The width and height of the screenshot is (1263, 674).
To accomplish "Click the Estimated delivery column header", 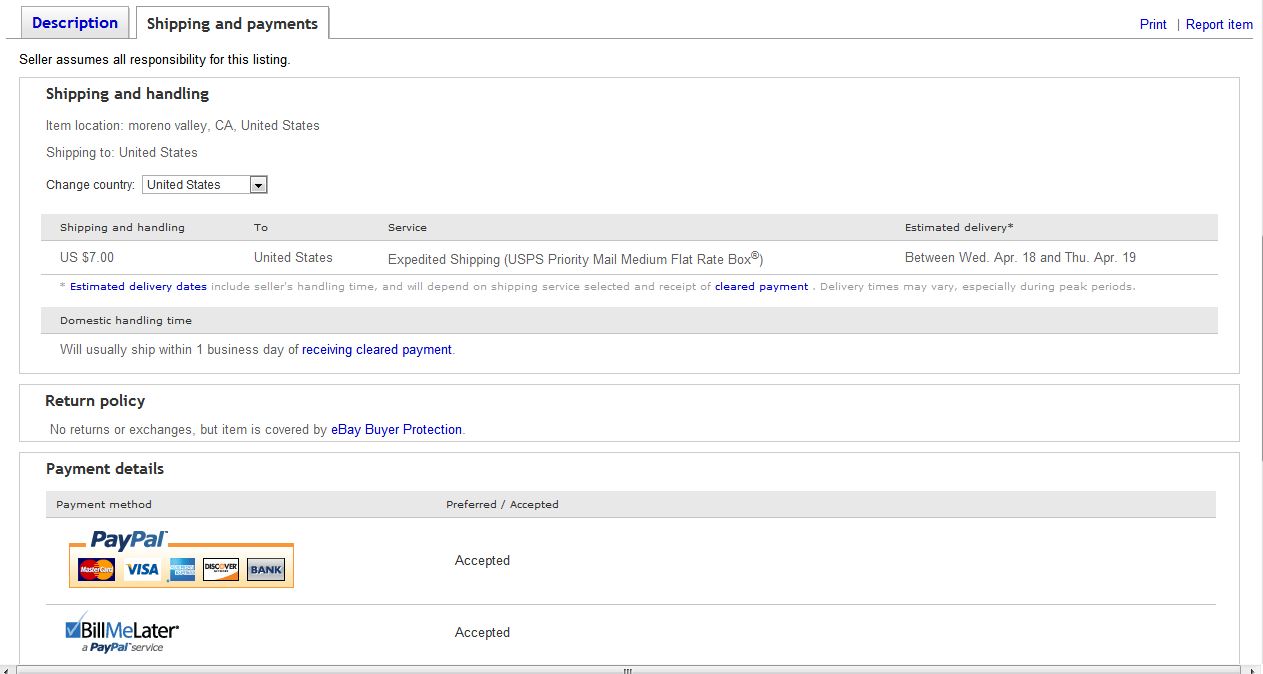I will [959, 228].
